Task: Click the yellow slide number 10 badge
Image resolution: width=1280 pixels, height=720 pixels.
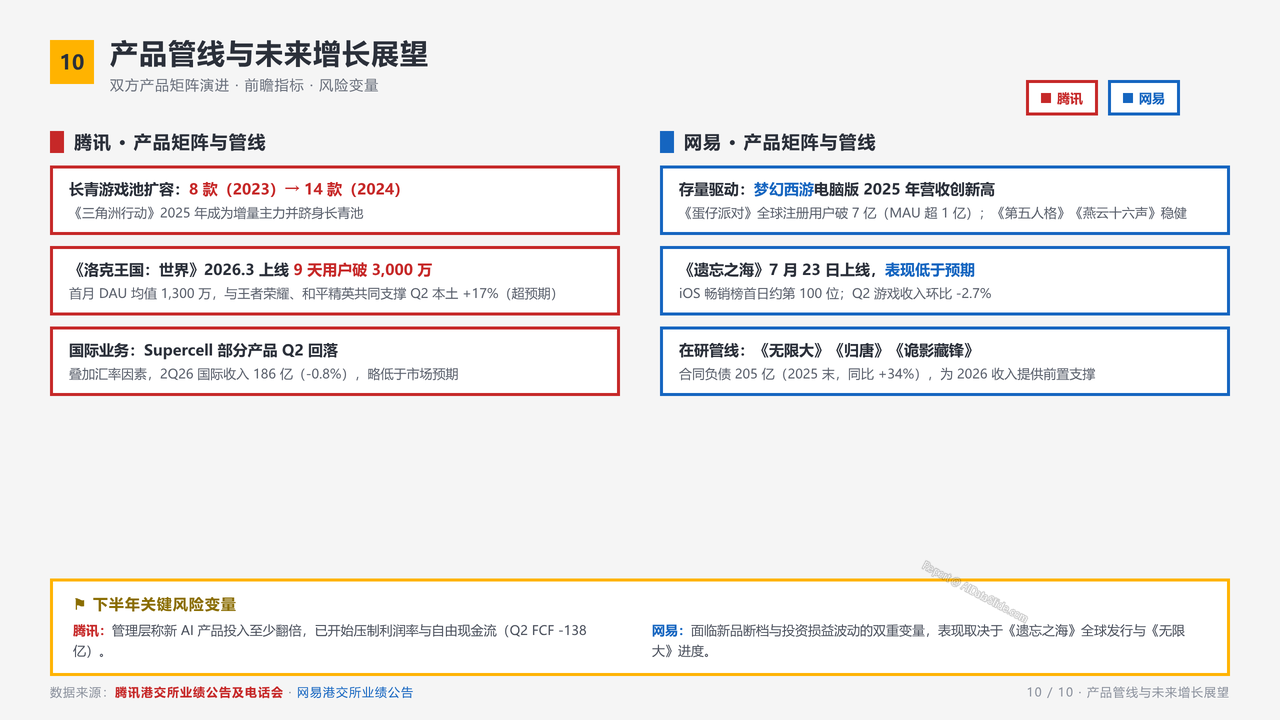Action: tap(72, 62)
